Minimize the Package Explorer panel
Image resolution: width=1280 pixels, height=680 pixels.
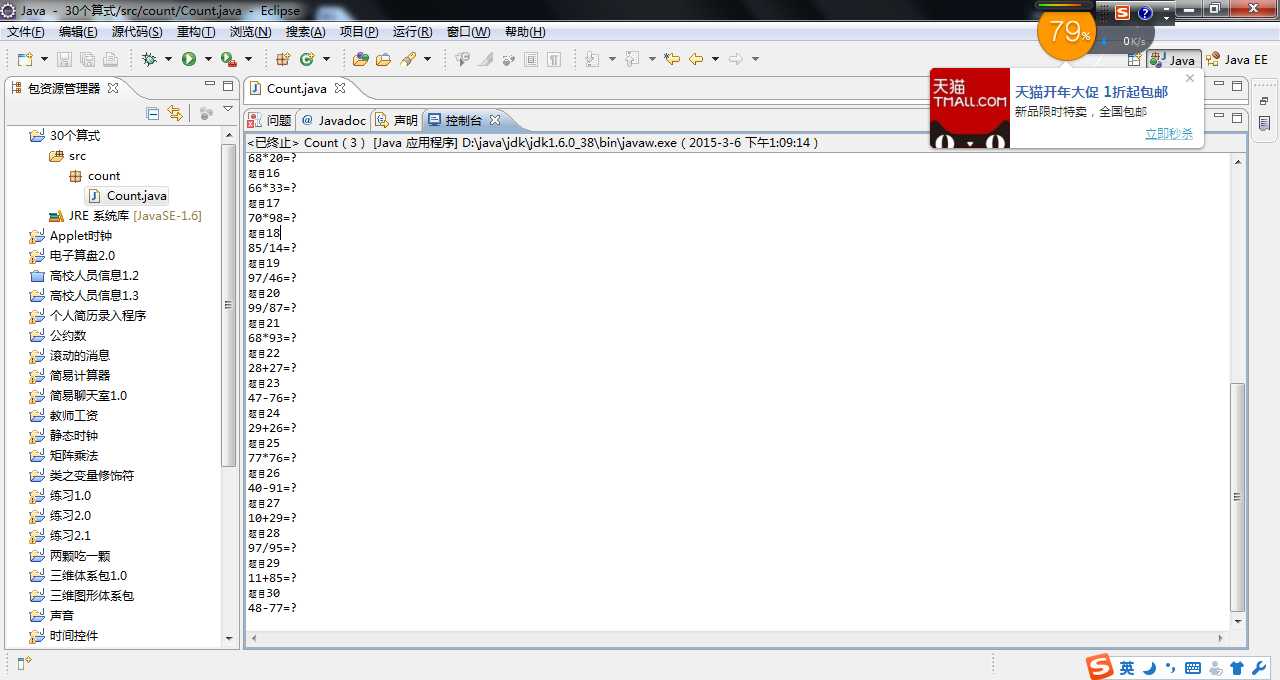(210, 86)
